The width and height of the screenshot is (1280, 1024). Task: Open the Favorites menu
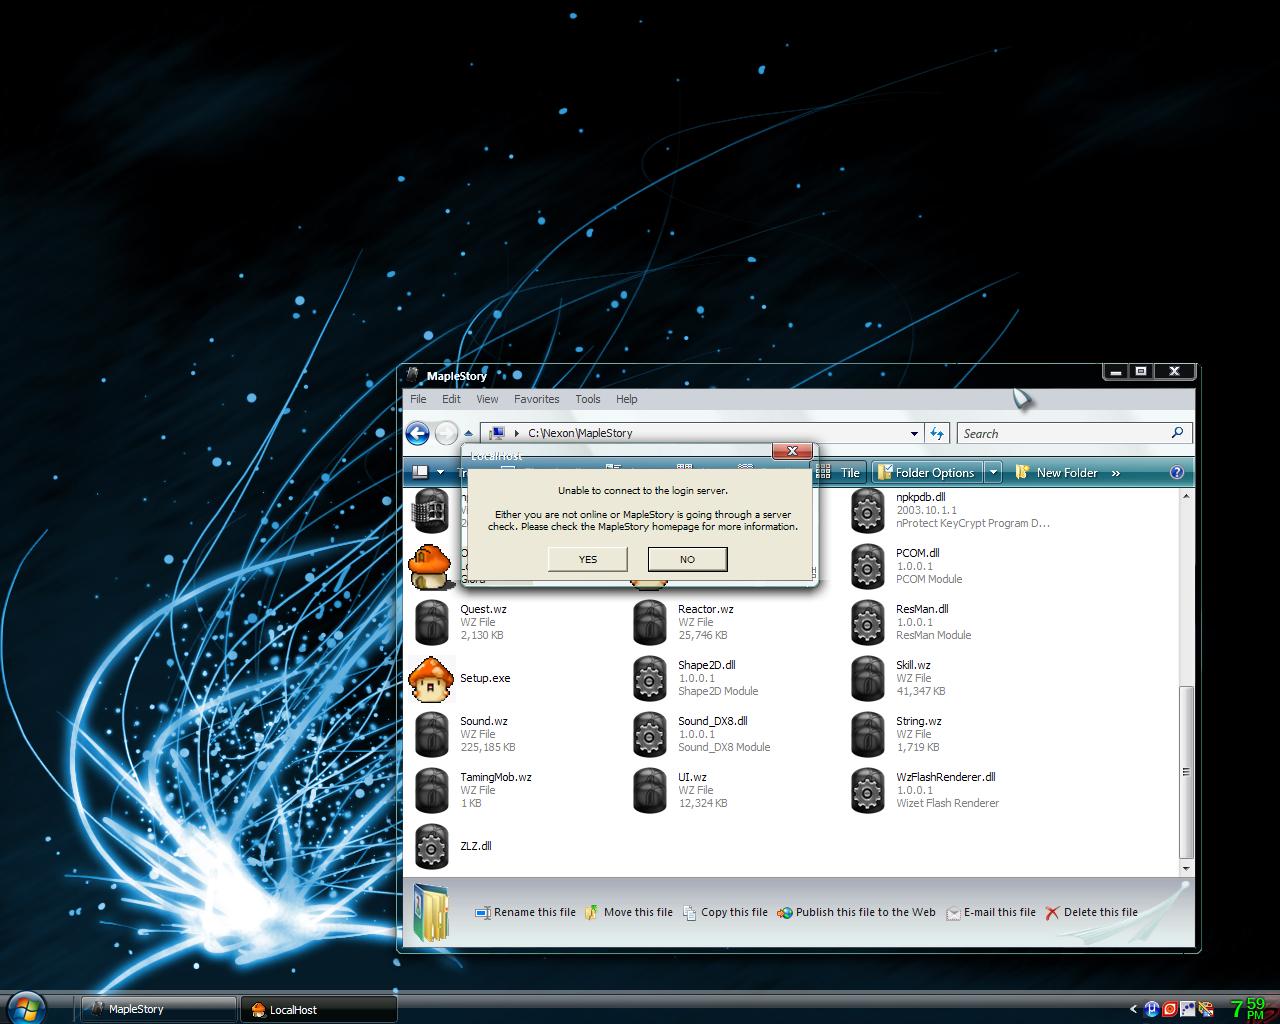(536, 399)
